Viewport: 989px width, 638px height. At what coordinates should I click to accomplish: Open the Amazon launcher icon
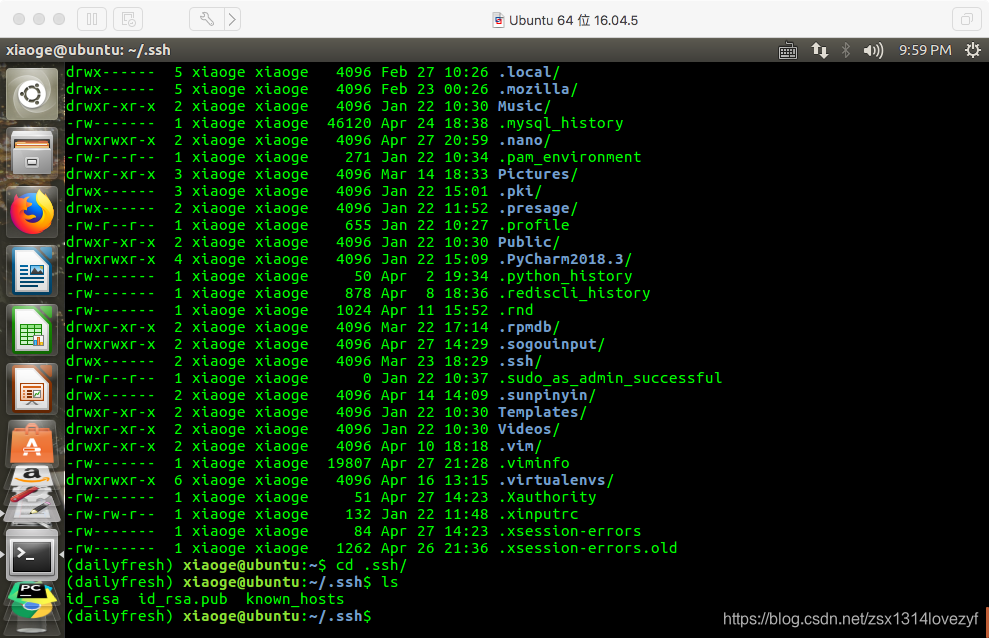pyautogui.click(x=32, y=476)
